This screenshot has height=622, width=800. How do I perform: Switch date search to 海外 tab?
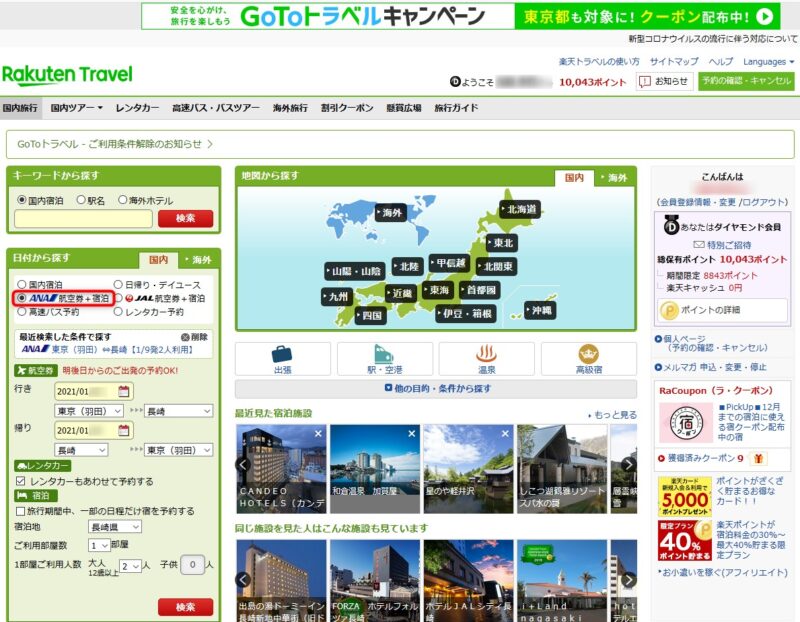coord(198,260)
